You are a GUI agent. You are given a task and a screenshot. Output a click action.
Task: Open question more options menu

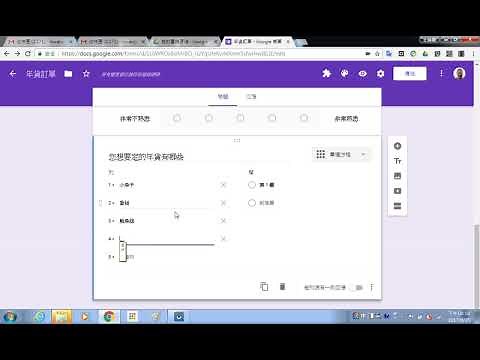point(372,287)
